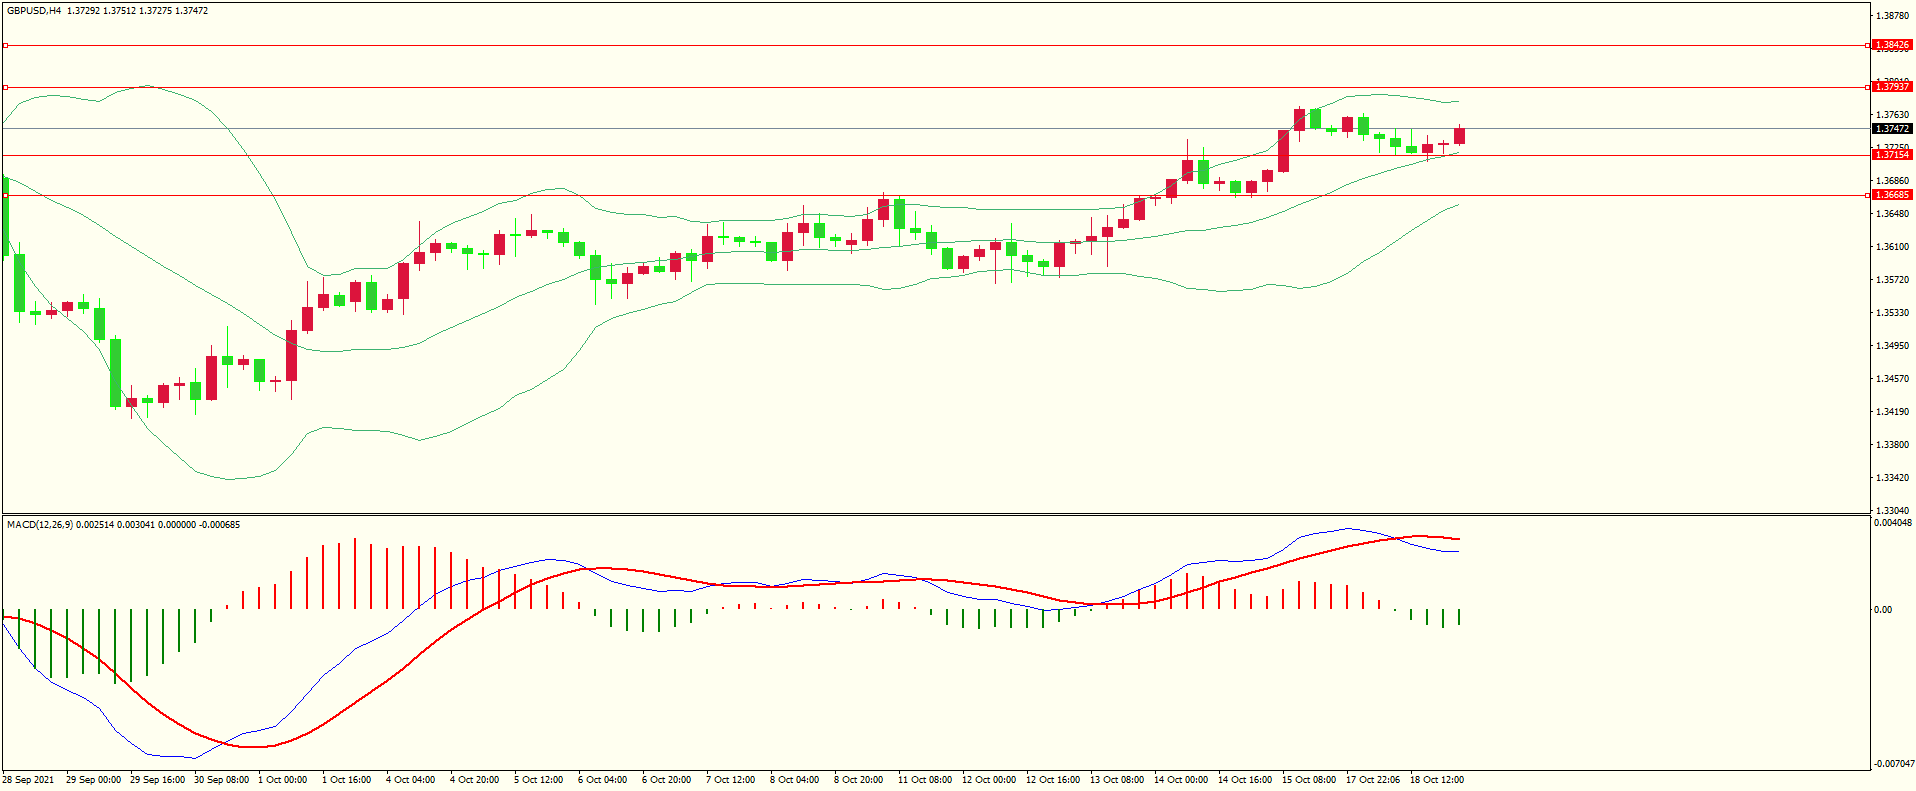Select the current price label 1.37472

click(1891, 129)
